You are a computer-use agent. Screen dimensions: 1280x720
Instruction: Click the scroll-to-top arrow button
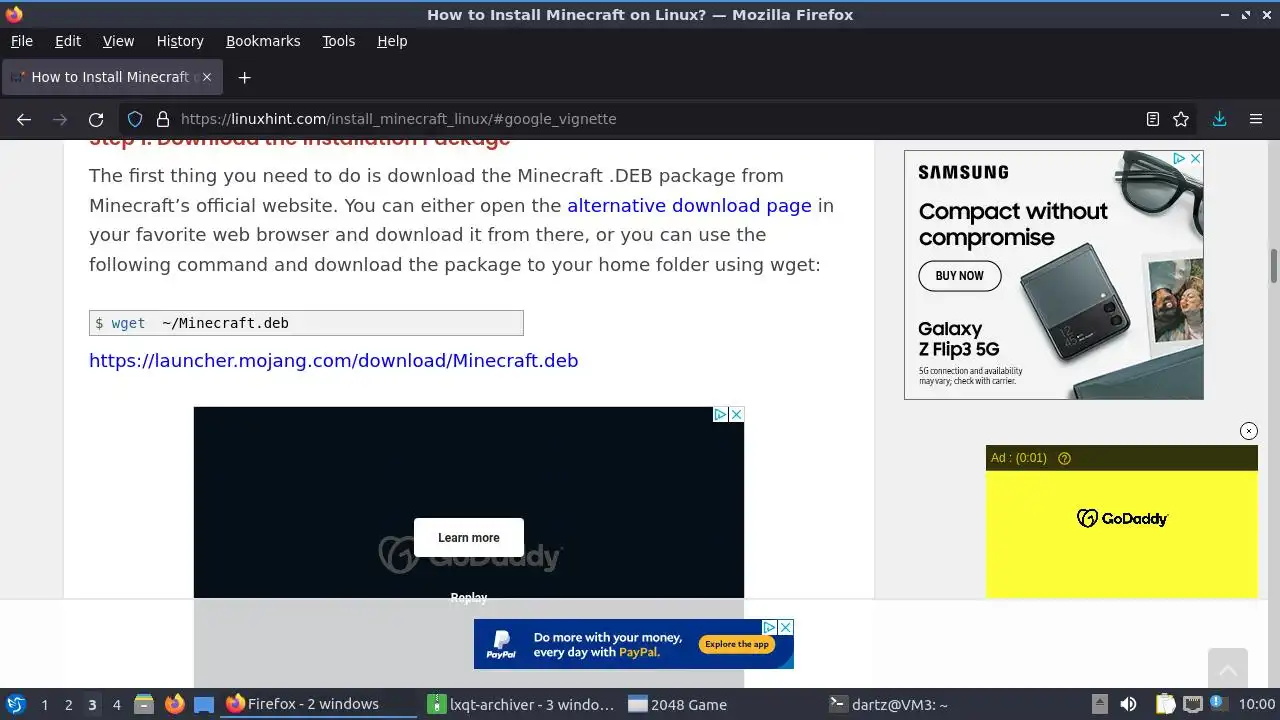click(1228, 669)
